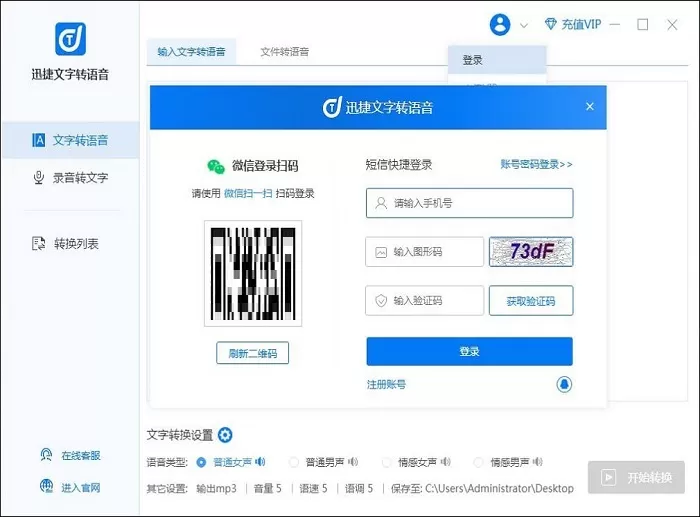The height and width of the screenshot is (517, 700).
Task: Select the 普通男声 radio button
Action: pos(294,463)
